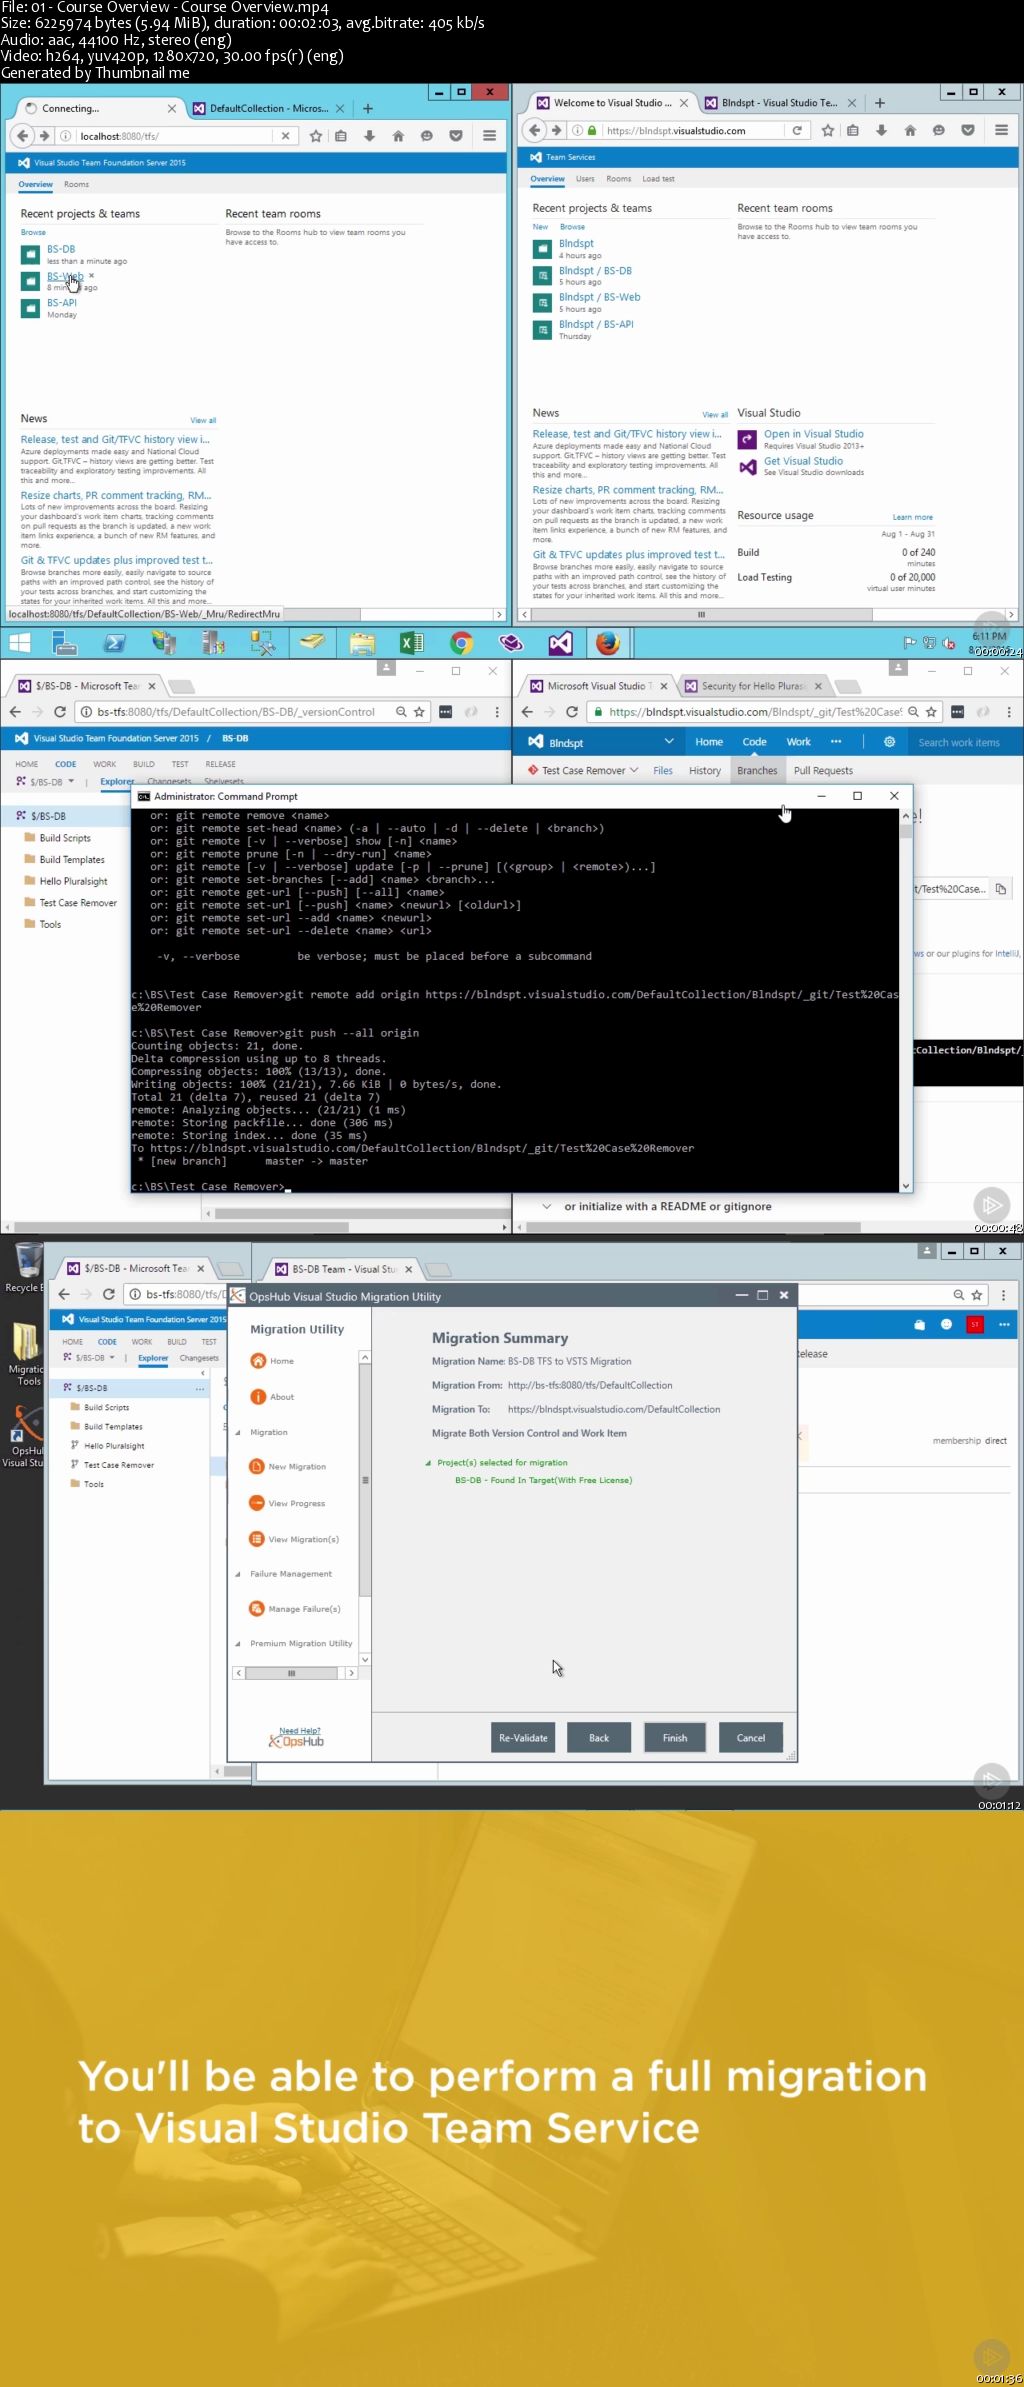1024x2387 pixels.
Task: Collapse 'Project(s) selected for migration' tree node
Action: coord(428,1463)
